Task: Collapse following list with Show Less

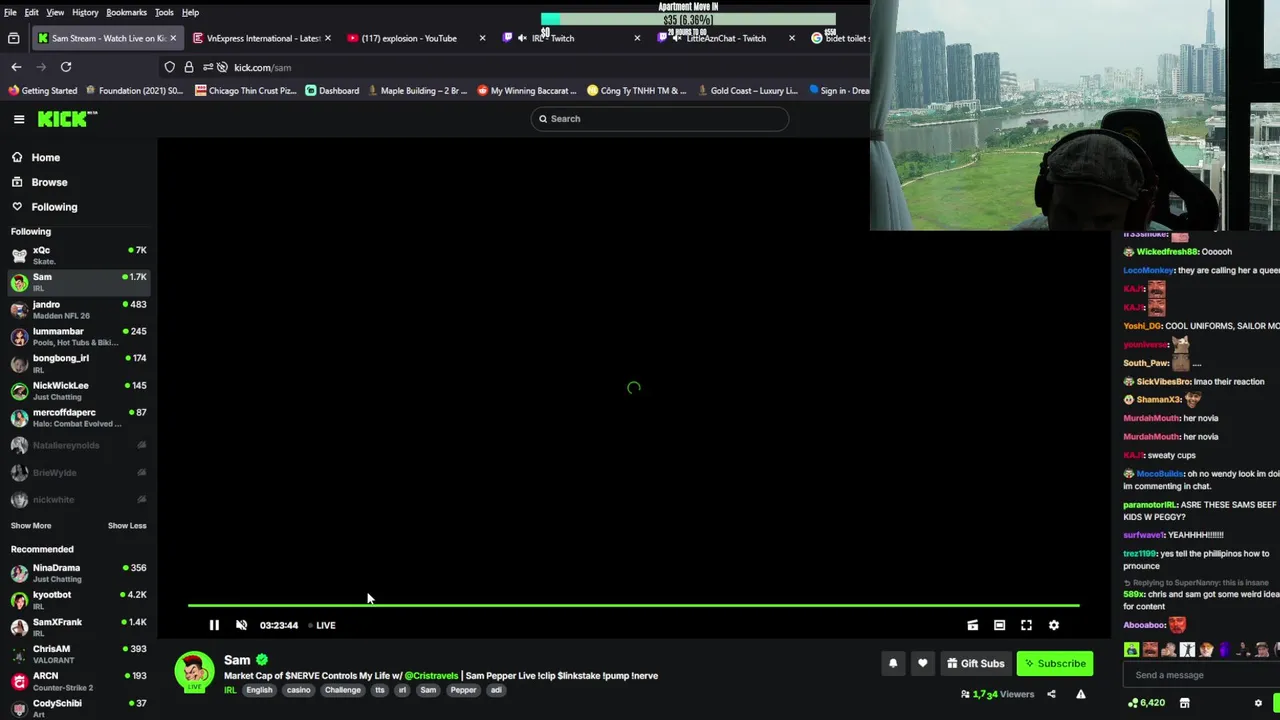Action: pyautogui.click(x=127, y=526)
